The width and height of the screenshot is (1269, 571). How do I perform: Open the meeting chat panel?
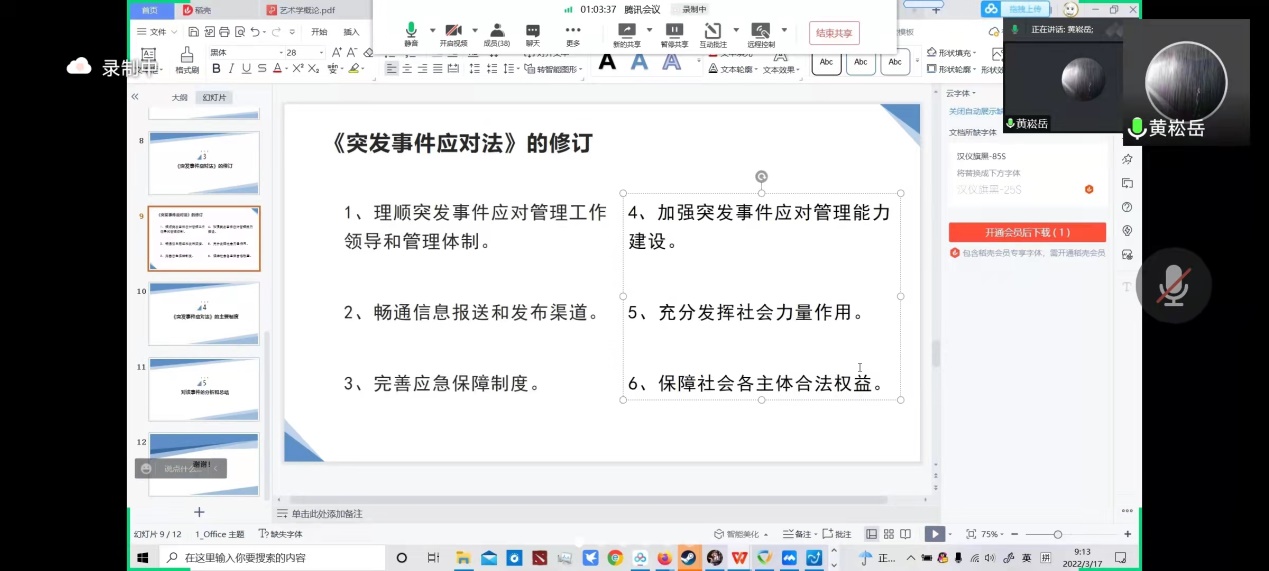533,32
